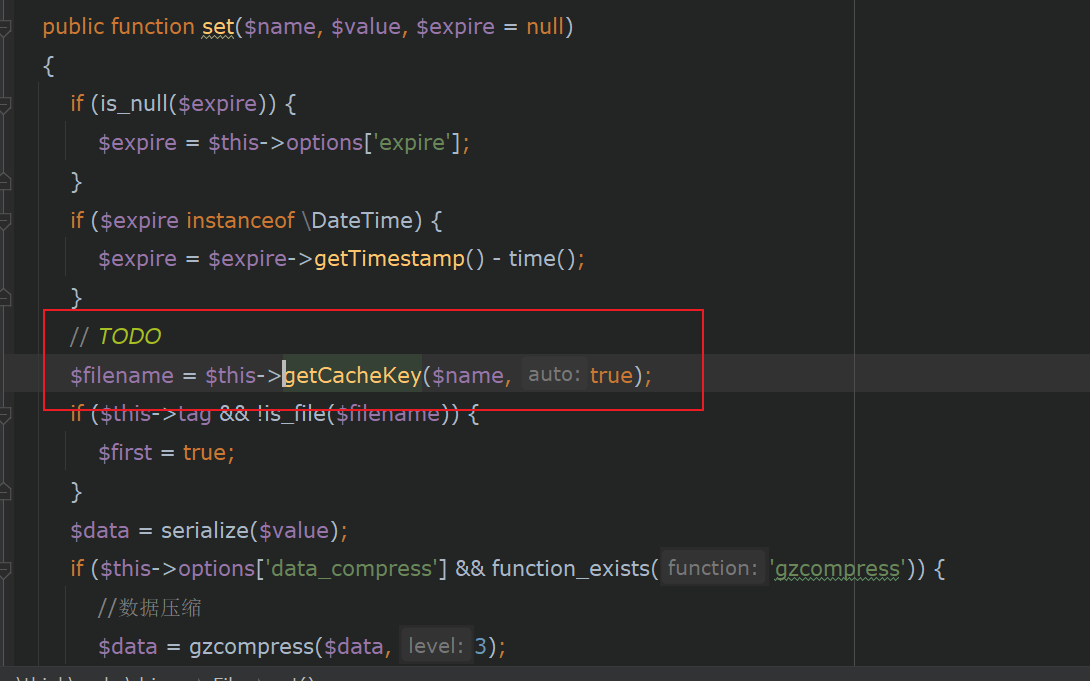Click fold end marker below $first = true

(x=5, y=491)
